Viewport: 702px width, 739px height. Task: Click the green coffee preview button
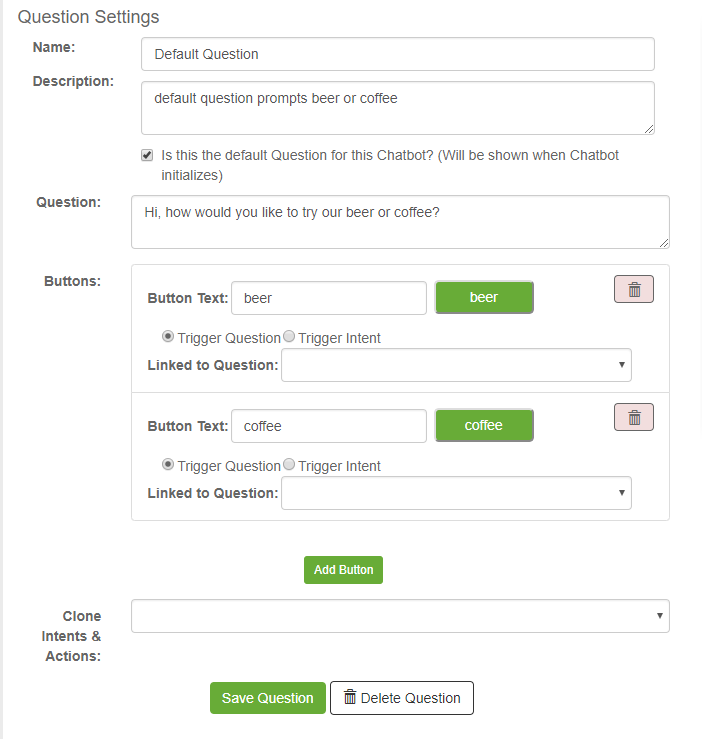[x=484, y=426]
